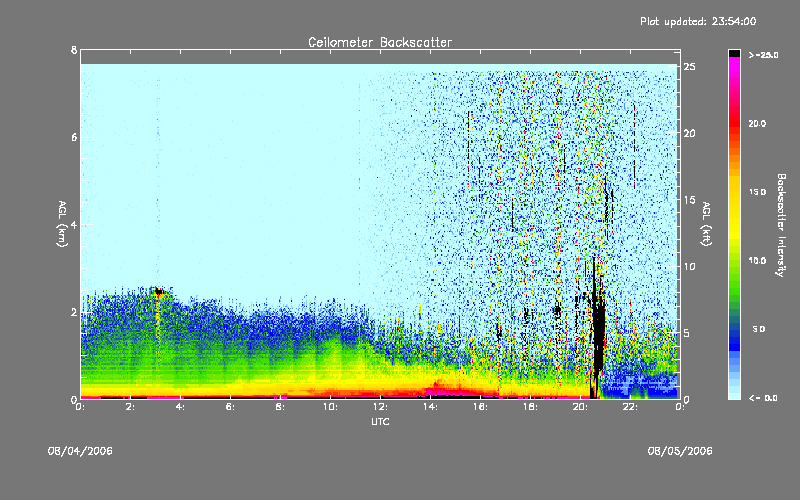Click the '5' tick on the kft axis
Screen dimensions: 800x500
click(x=687, y=333)
